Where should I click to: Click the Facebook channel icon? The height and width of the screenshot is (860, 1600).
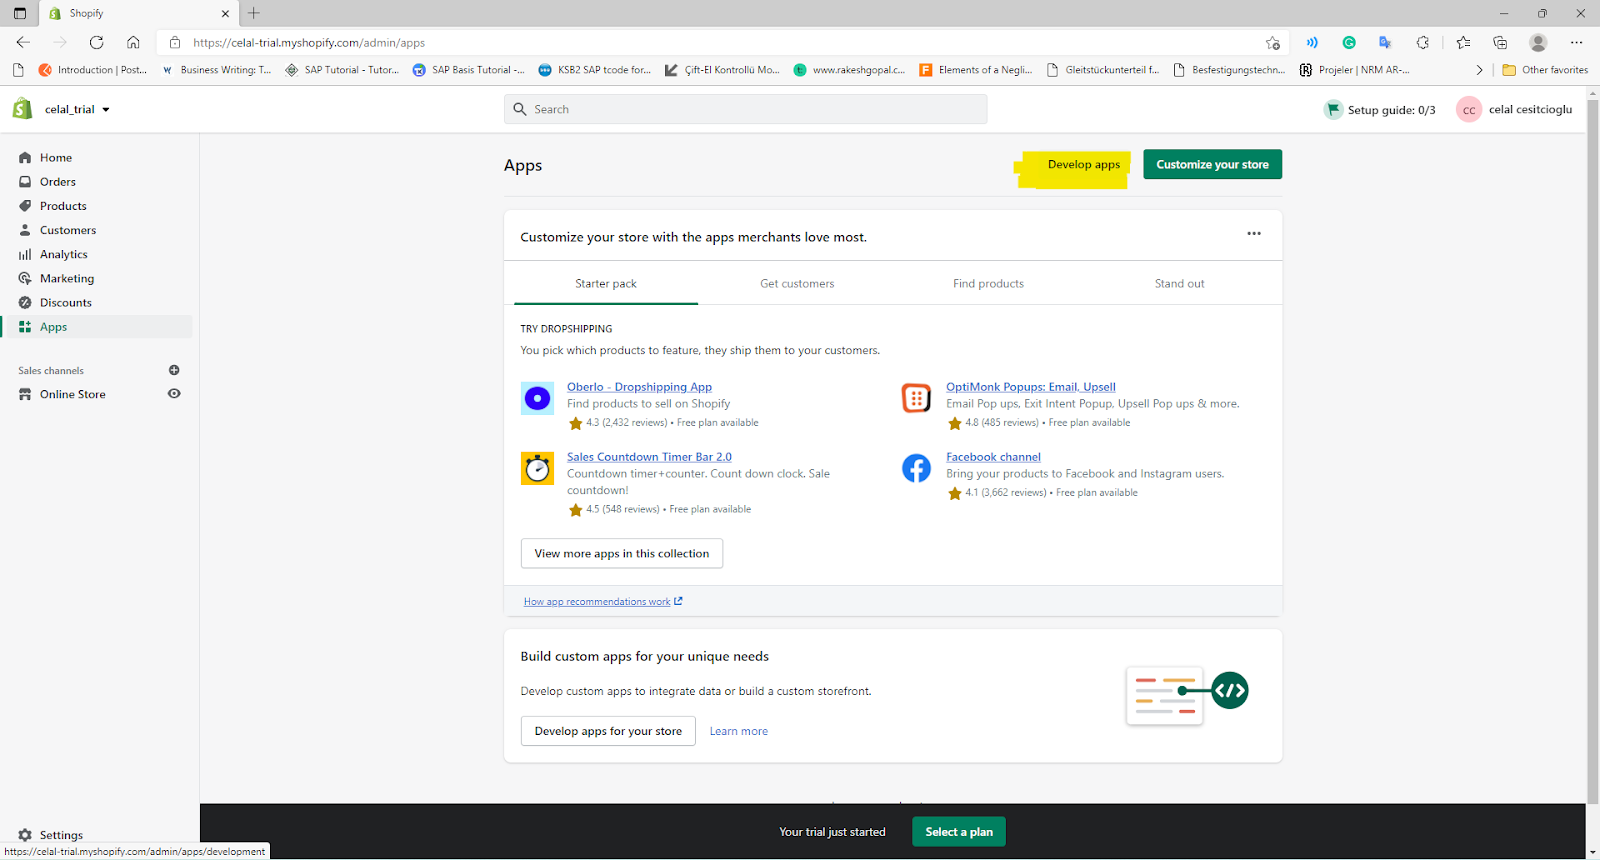tap(916, 468)
